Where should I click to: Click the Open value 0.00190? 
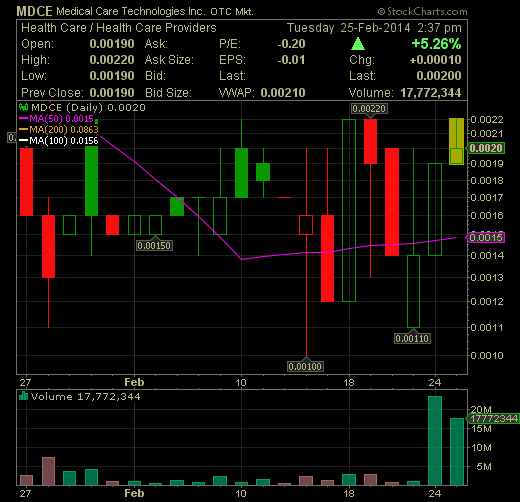[112, 44]
